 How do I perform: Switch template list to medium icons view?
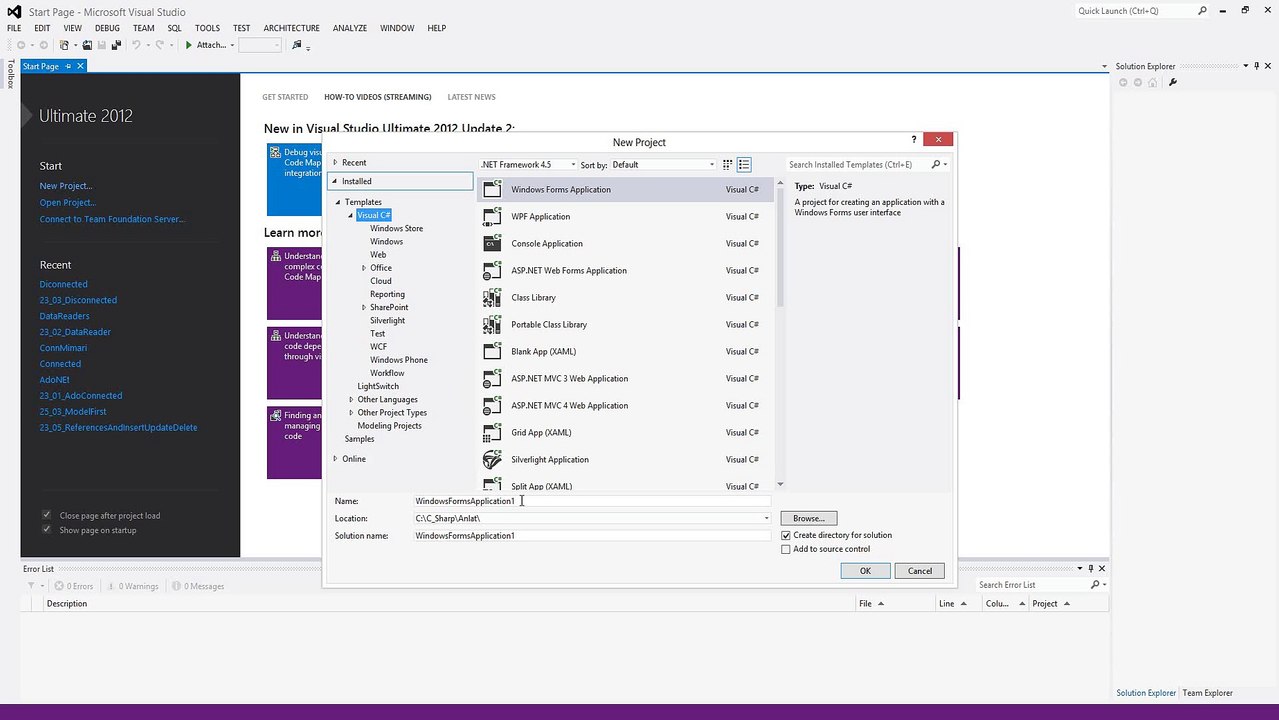[744, 164]
